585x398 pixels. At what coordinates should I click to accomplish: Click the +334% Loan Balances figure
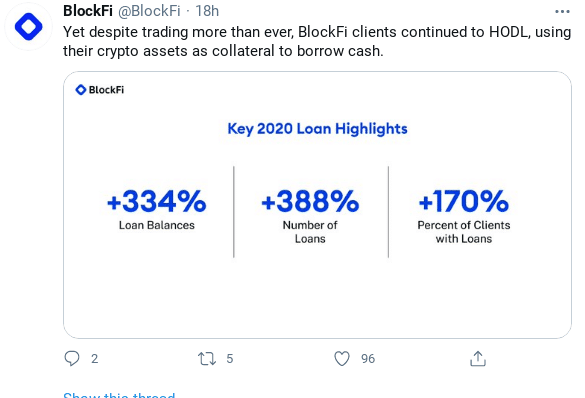[157, 210]
